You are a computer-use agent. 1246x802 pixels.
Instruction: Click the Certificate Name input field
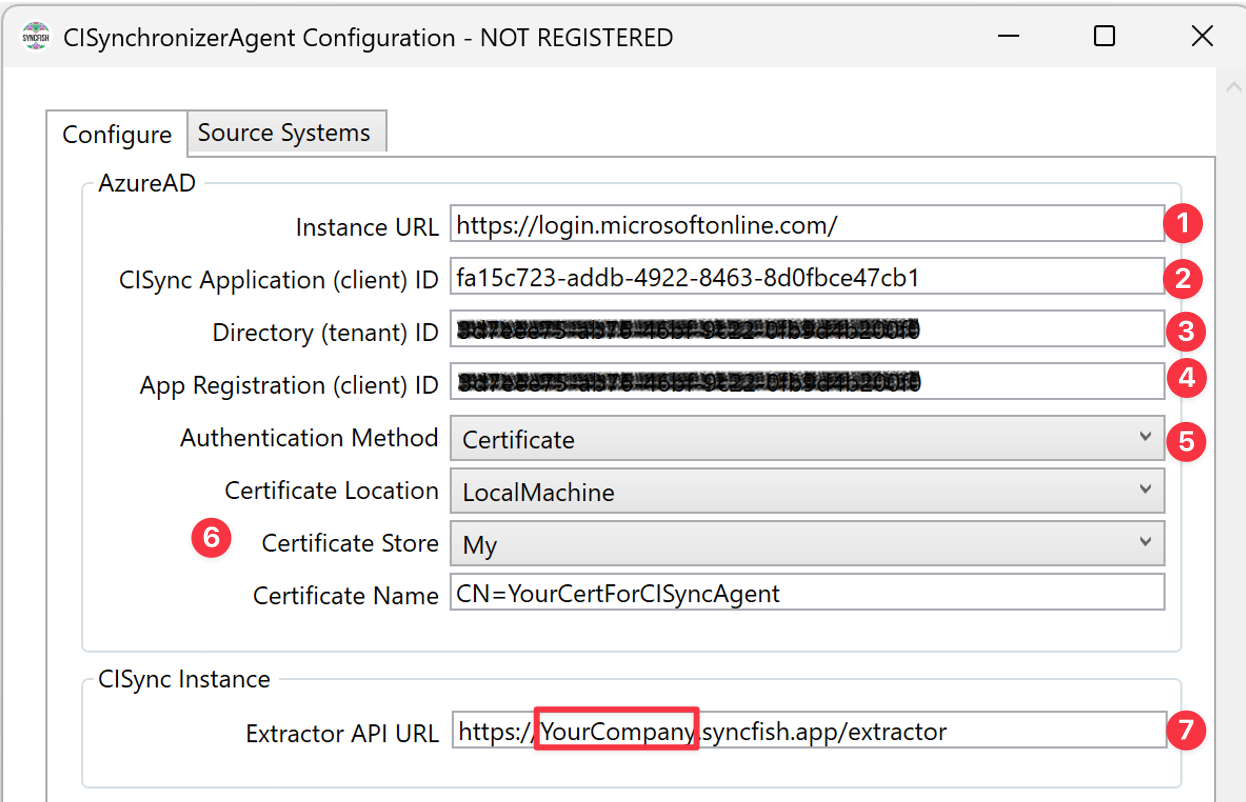(807, 592)
